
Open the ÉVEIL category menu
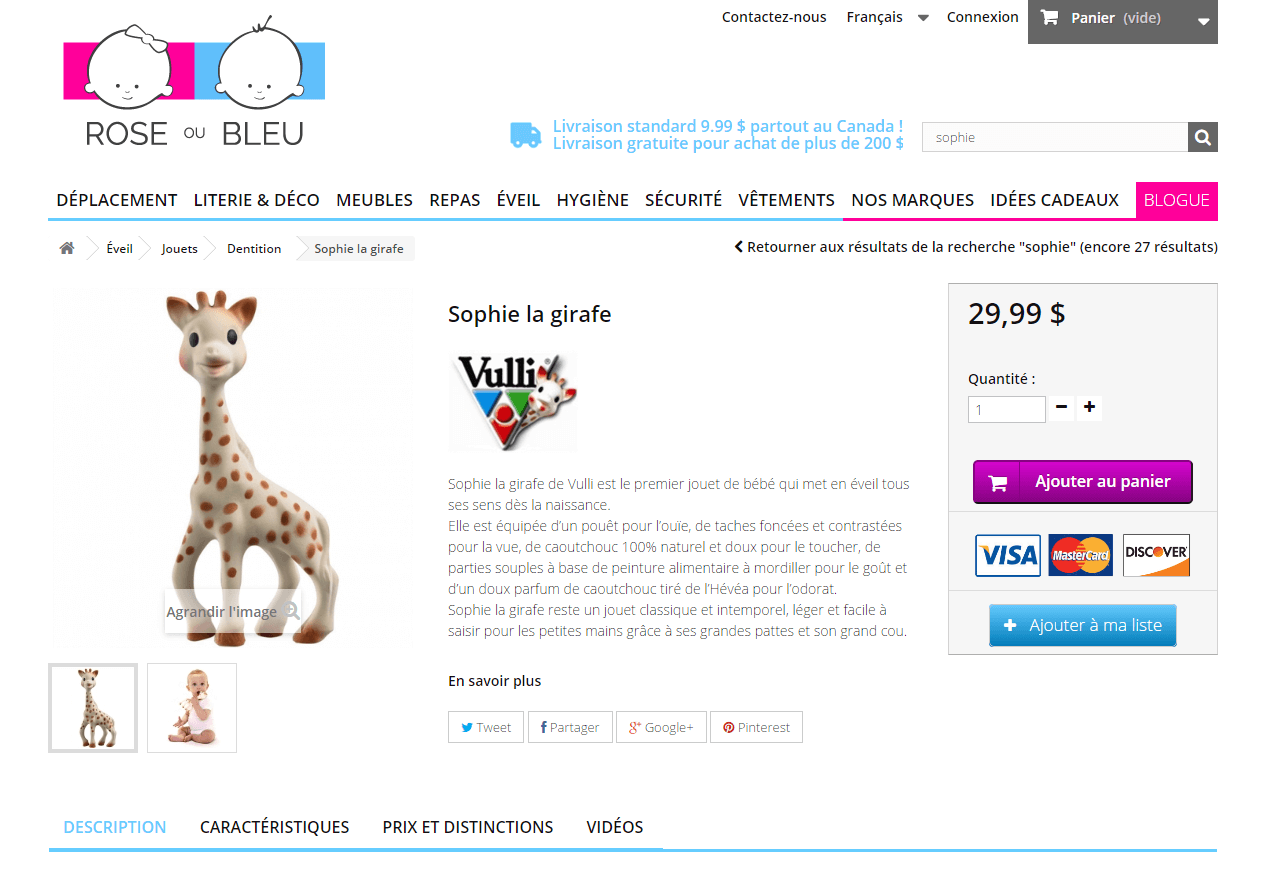point(518,200)
